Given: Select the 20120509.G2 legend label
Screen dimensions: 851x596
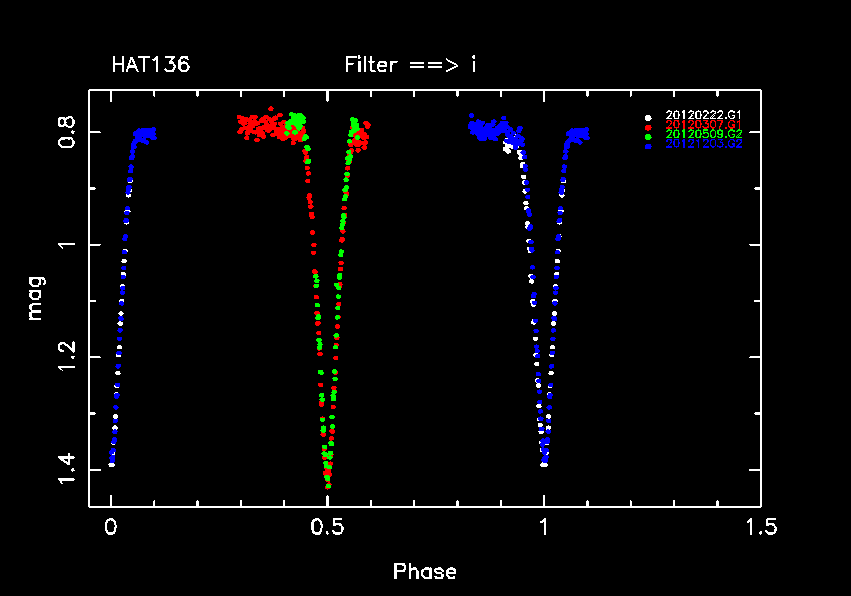Looking at the screenshot, I should pyautogui.click(x=704, y=134).
